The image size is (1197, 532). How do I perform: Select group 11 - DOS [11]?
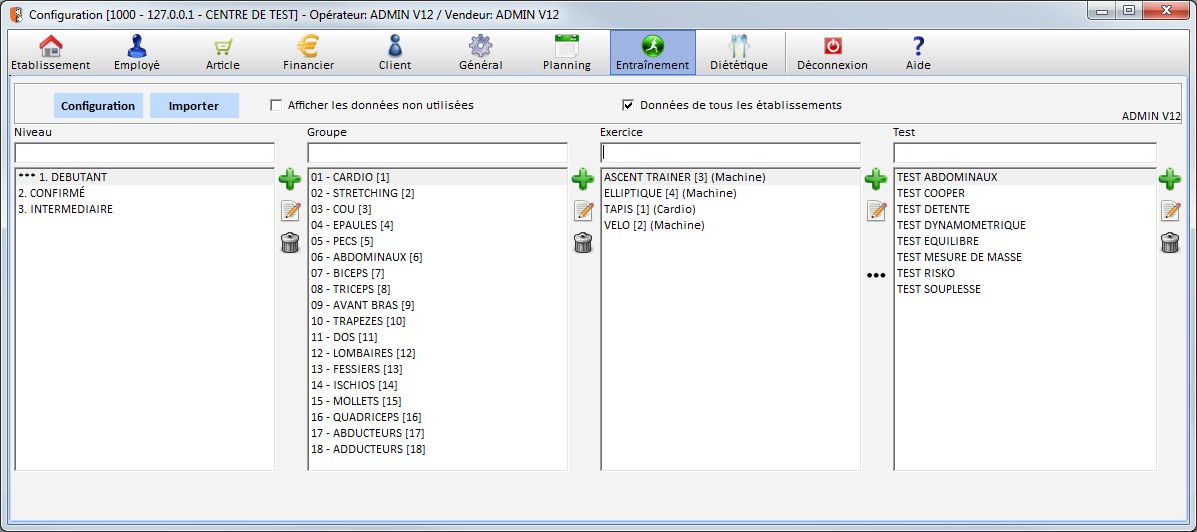(437, 337)
